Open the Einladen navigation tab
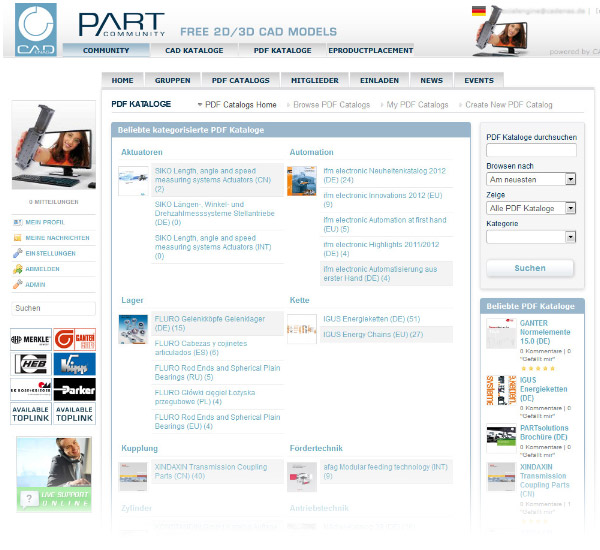 coord(379,80)
